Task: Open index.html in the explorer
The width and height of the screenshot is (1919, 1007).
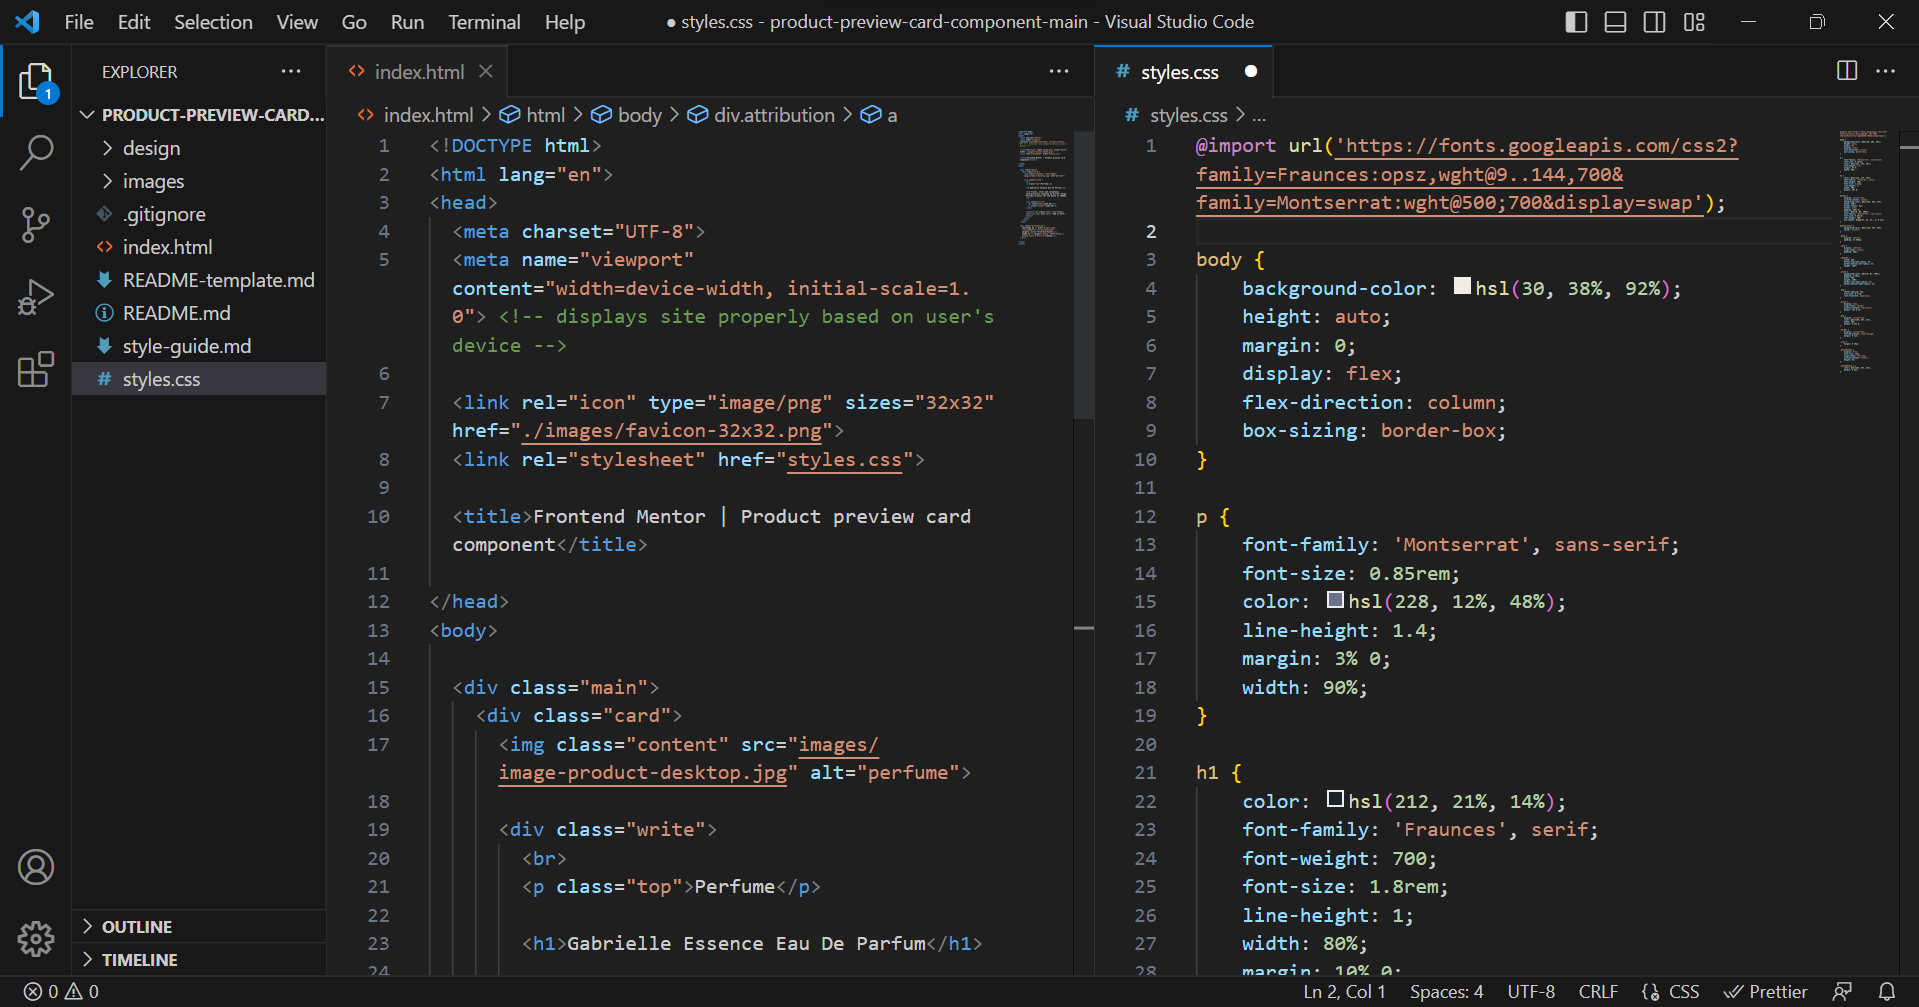Action: click(x=200, y=247)
